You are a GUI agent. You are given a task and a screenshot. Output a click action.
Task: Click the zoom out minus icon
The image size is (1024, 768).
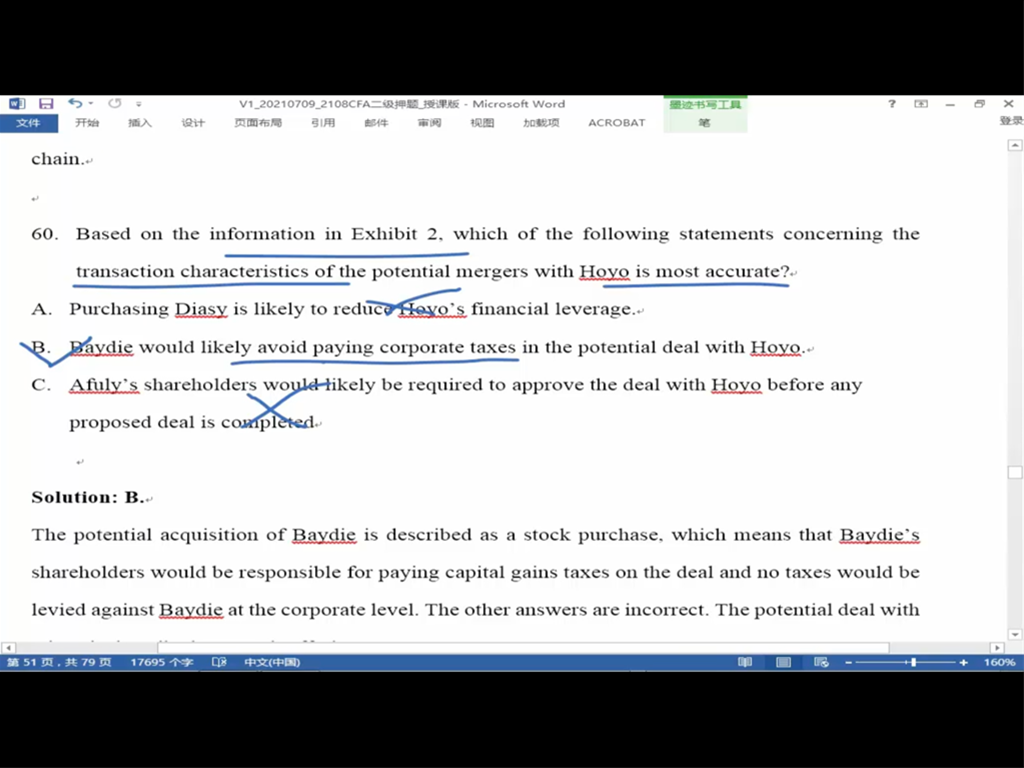(x=848, y=662)
